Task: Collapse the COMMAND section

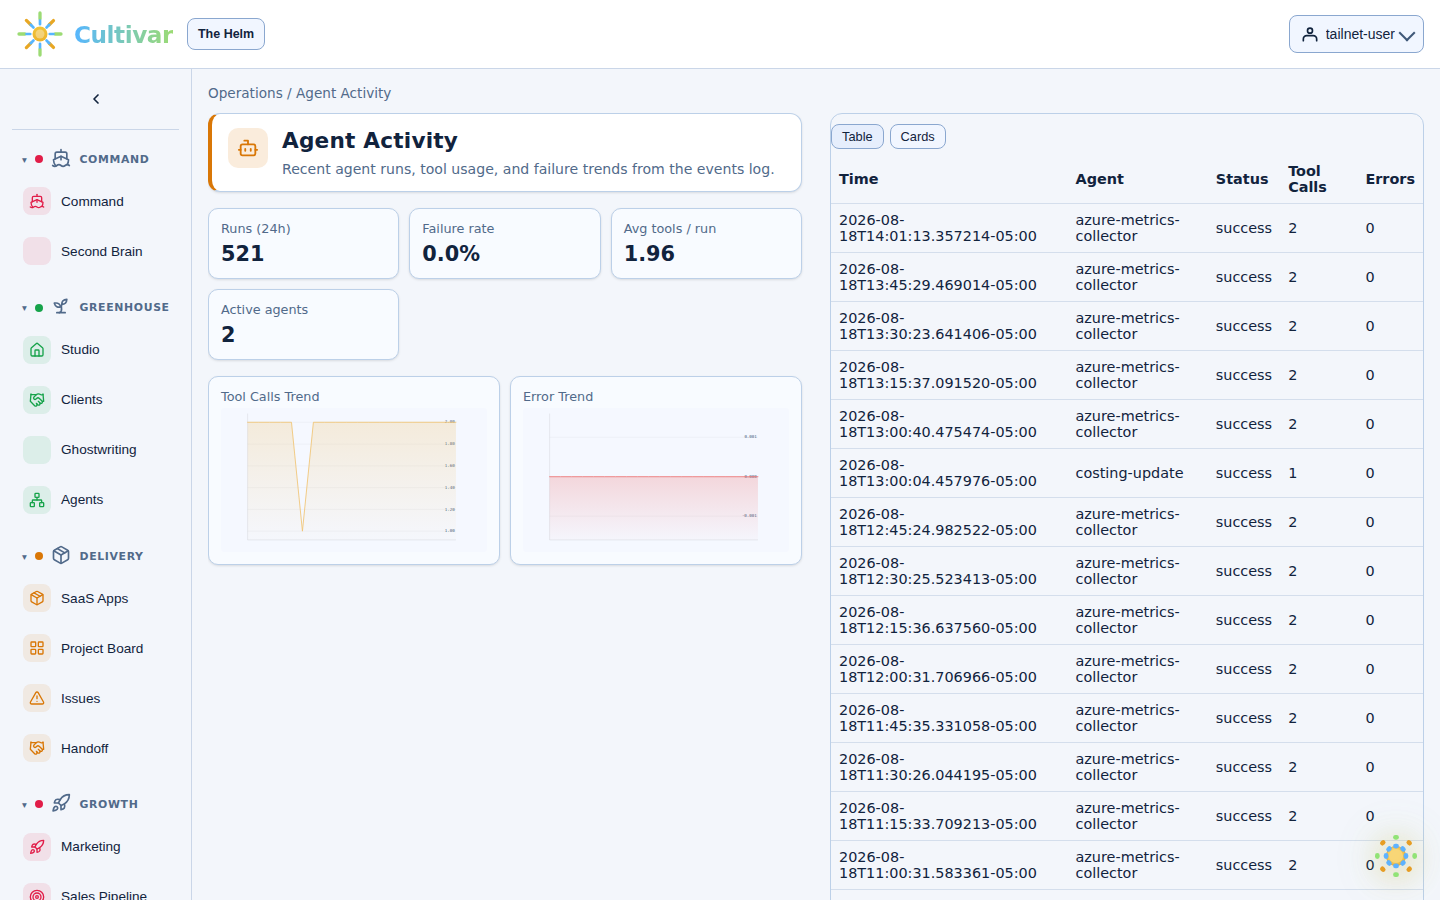Action: [24, 159]
